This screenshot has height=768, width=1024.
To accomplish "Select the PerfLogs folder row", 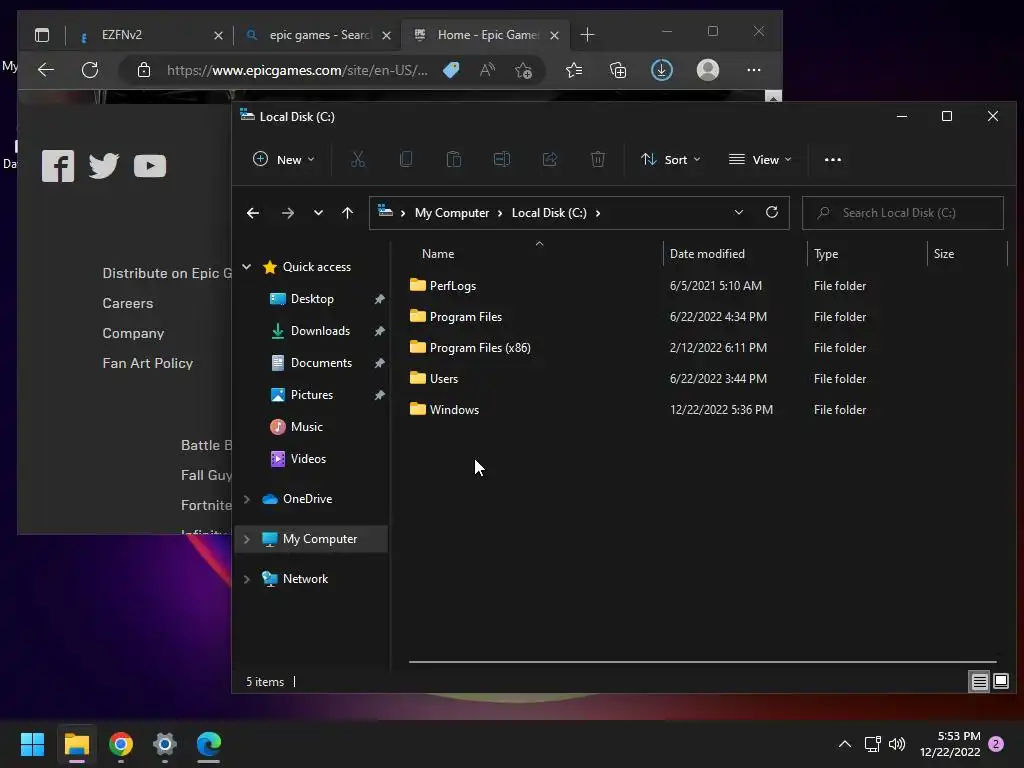I will tap(453, 285).
